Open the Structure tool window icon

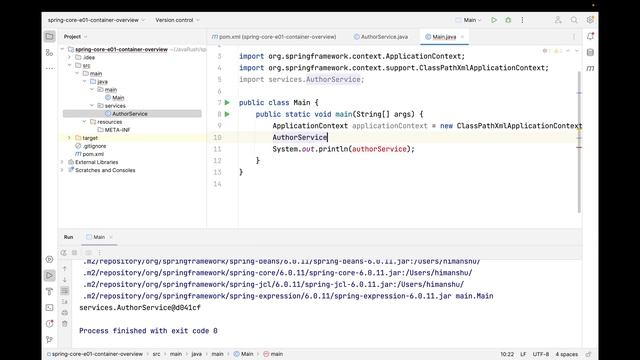tap(49, 53)
